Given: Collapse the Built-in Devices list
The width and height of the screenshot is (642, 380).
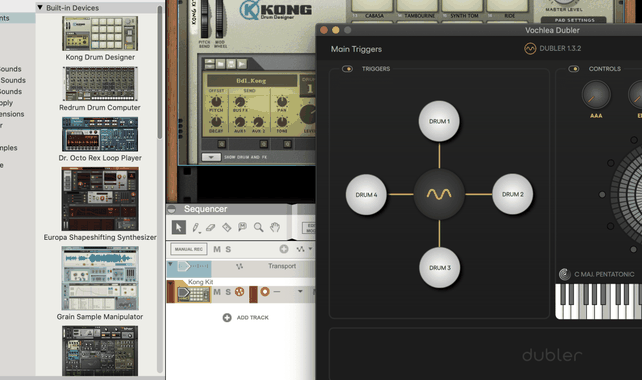Looking at the screenshot, I should pyautogui.click(x=40, y=7).
